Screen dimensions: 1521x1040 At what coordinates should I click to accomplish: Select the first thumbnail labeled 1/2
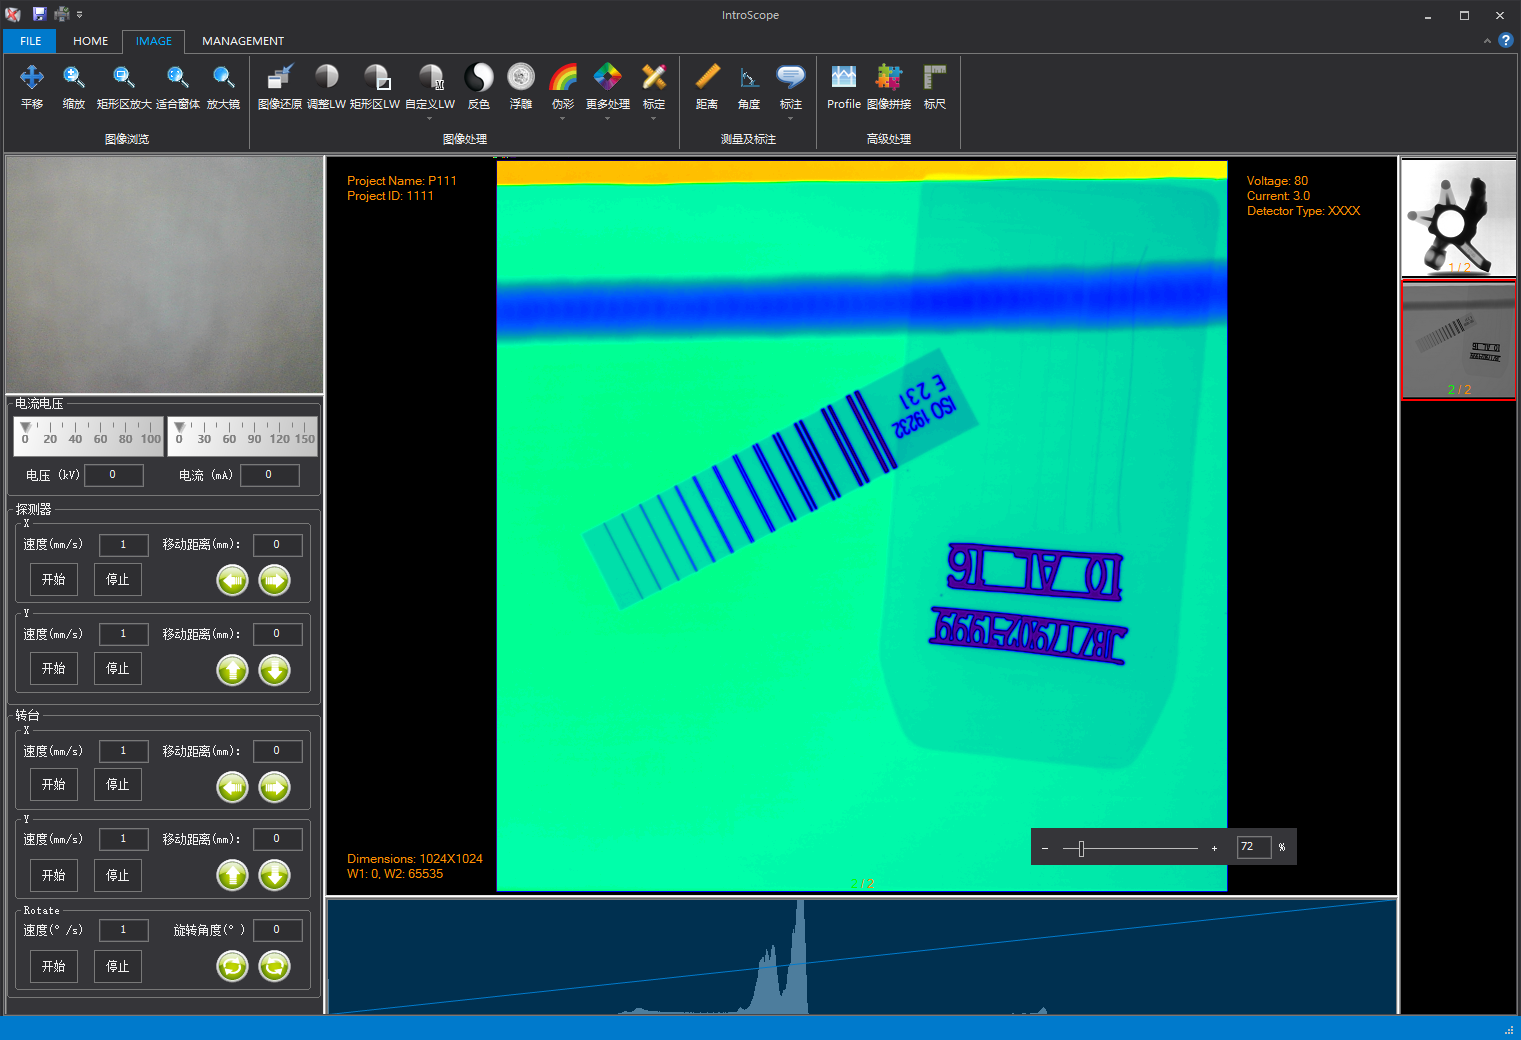(1459, 217)
